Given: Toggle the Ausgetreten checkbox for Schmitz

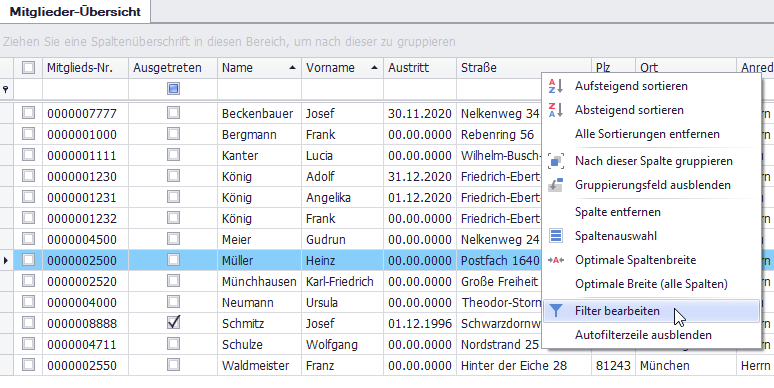Looking at the screenshot, I should (x=173, y=323).
